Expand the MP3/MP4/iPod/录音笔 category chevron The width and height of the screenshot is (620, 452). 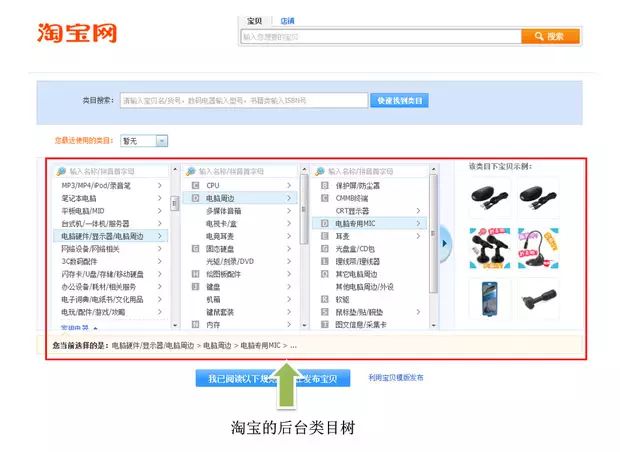159,185
